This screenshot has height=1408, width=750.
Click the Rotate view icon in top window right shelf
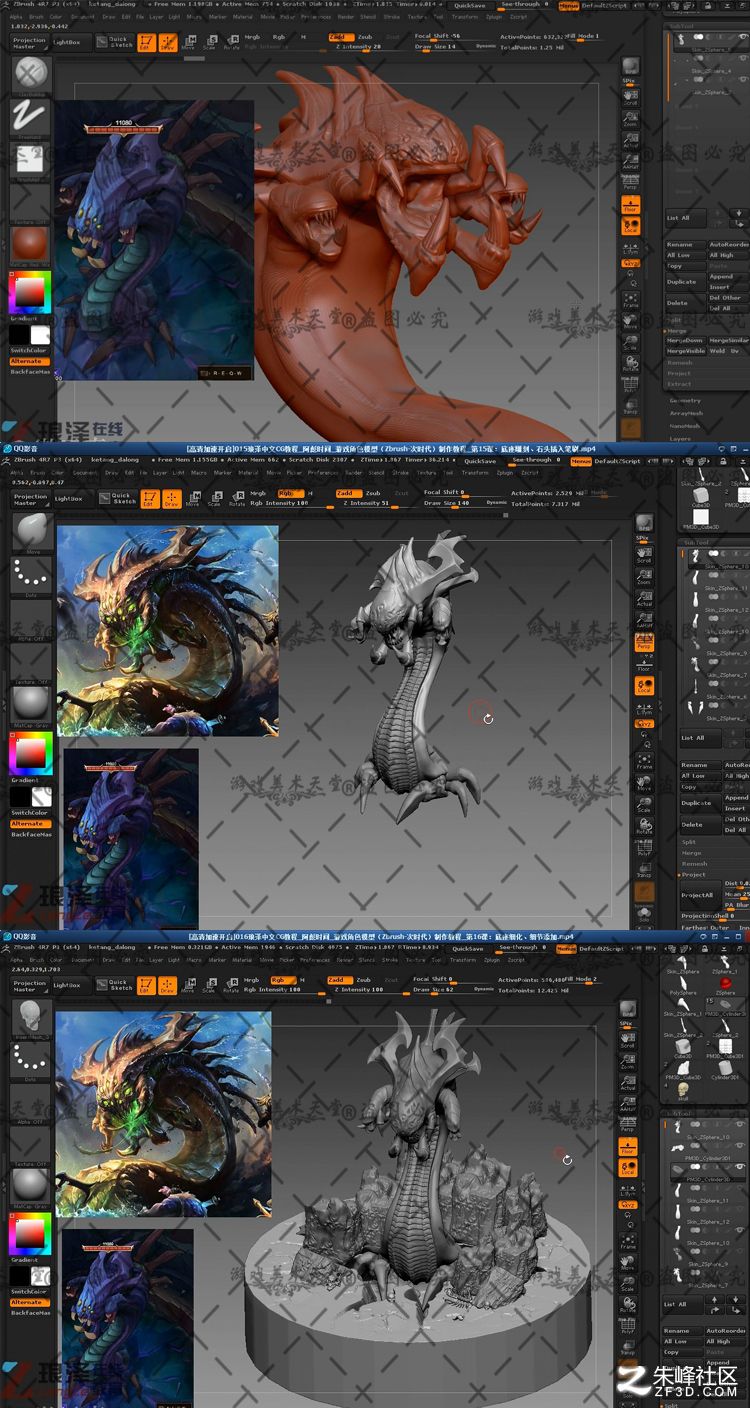coord(630,362)
